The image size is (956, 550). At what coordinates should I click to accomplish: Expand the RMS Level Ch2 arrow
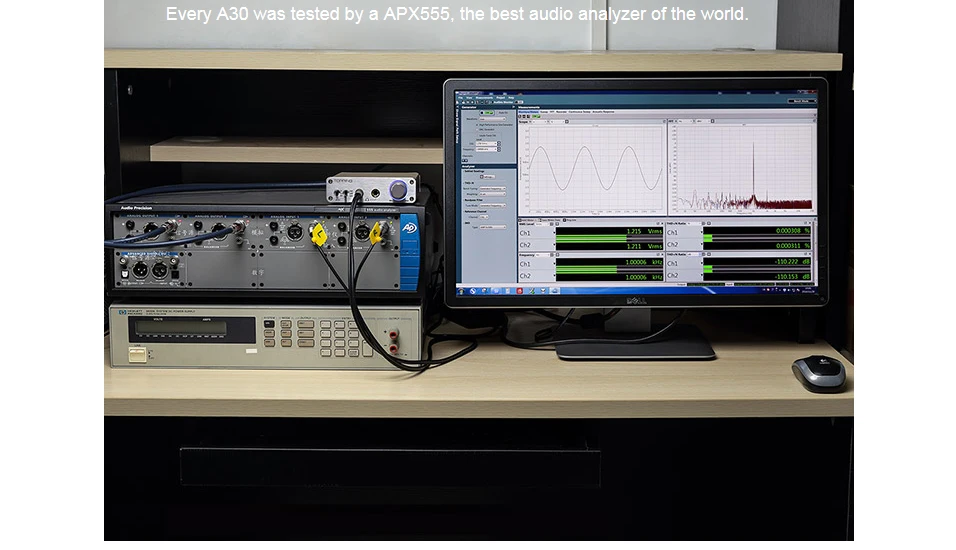(x=554, y=245)
